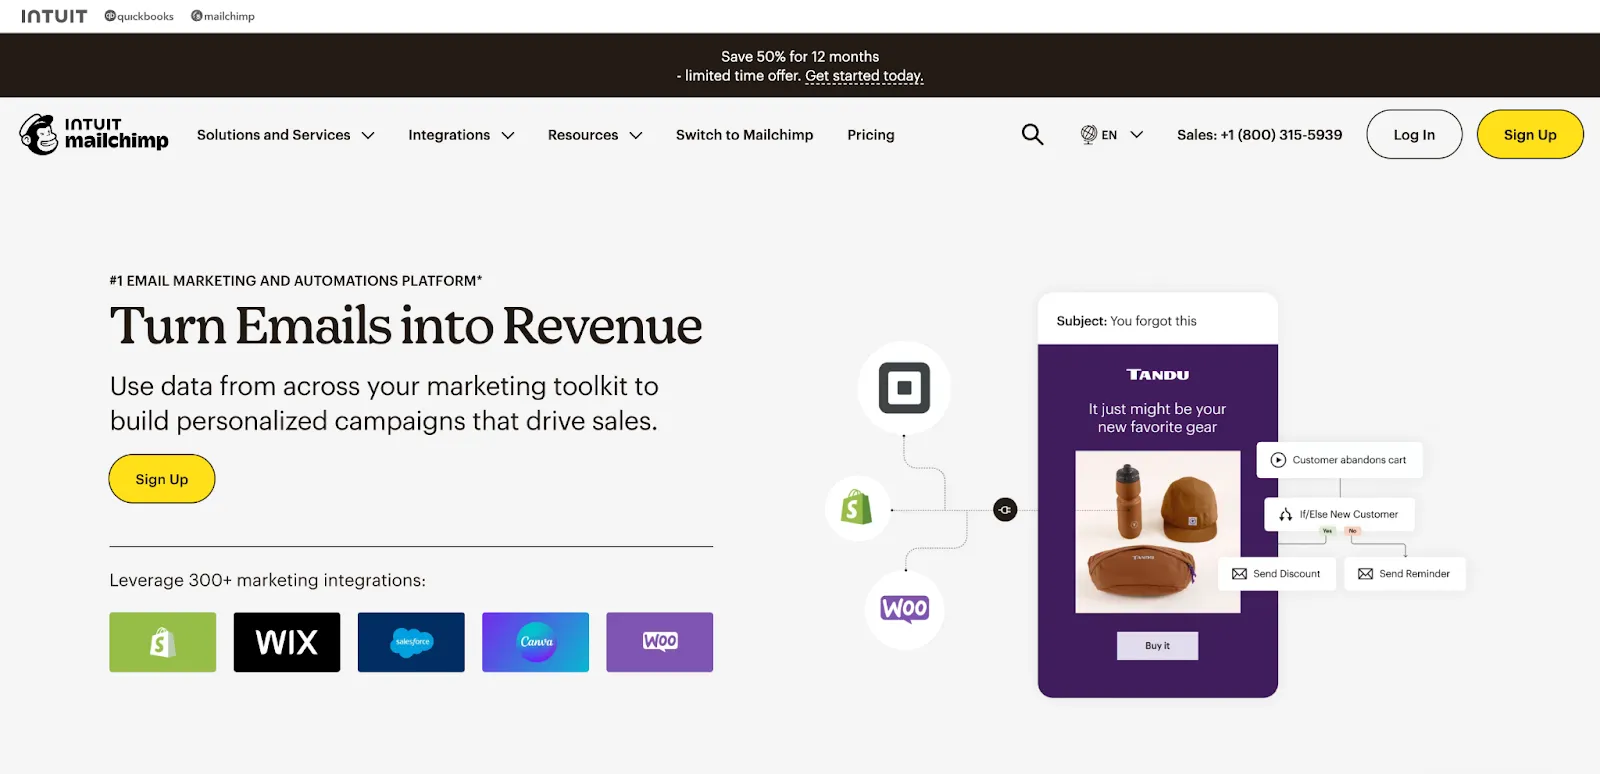The height and width of the screenshot is (774, 1600).
Task: Select the Salesforce integration tile
Action: coord(411,642)
